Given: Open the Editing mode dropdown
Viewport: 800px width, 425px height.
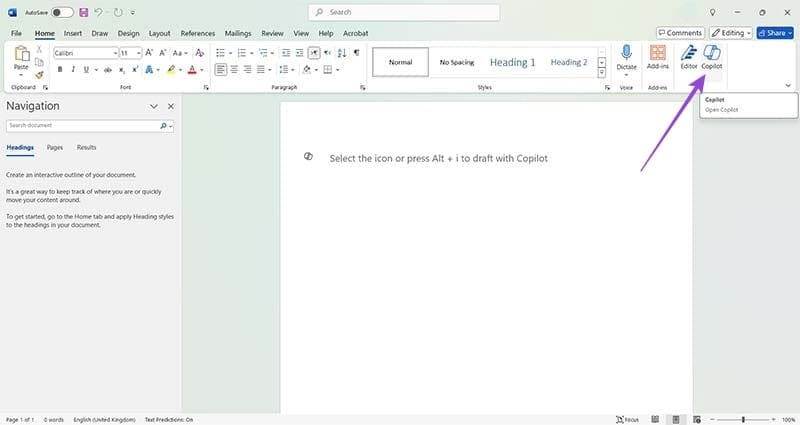Looking at the screenshot, I should point(731,33).
